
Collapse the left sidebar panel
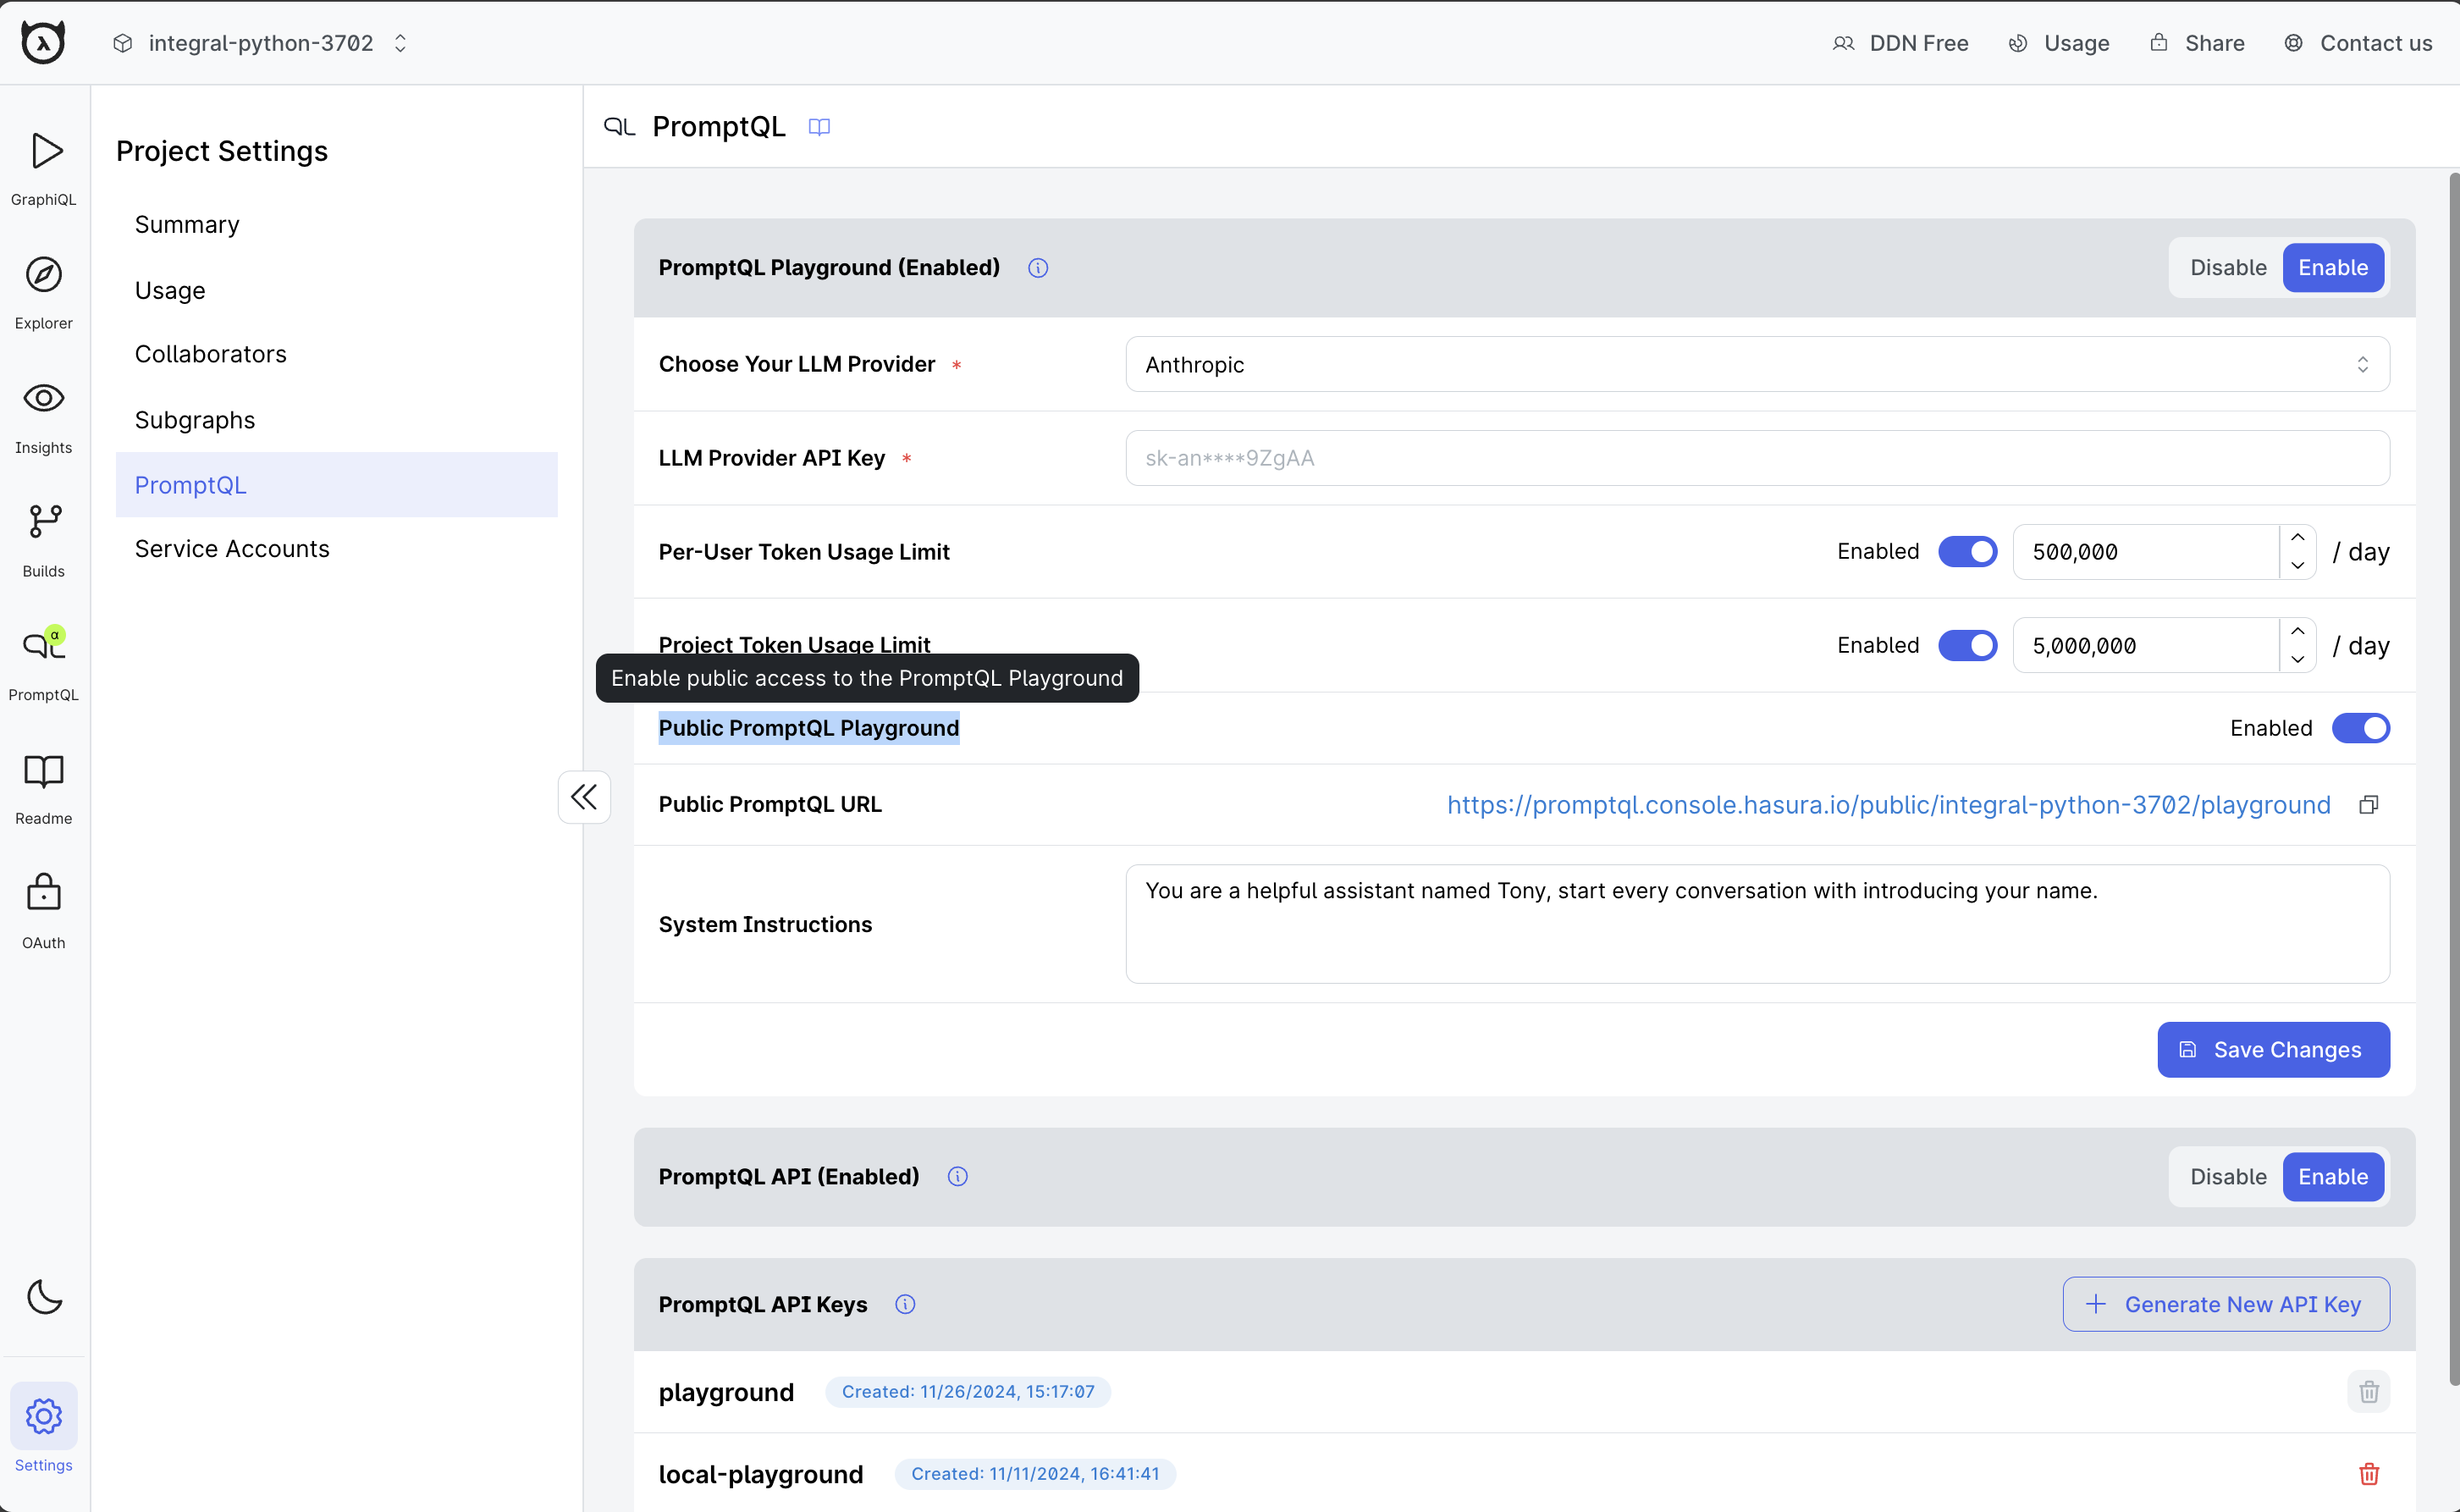583,797
